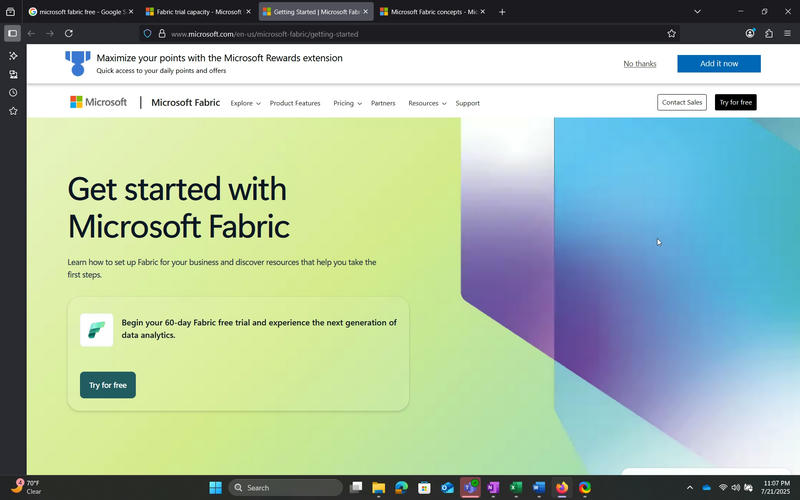Click Contact Sales button
This screenshot has height=500, width=800.
(x=682, y=103)
